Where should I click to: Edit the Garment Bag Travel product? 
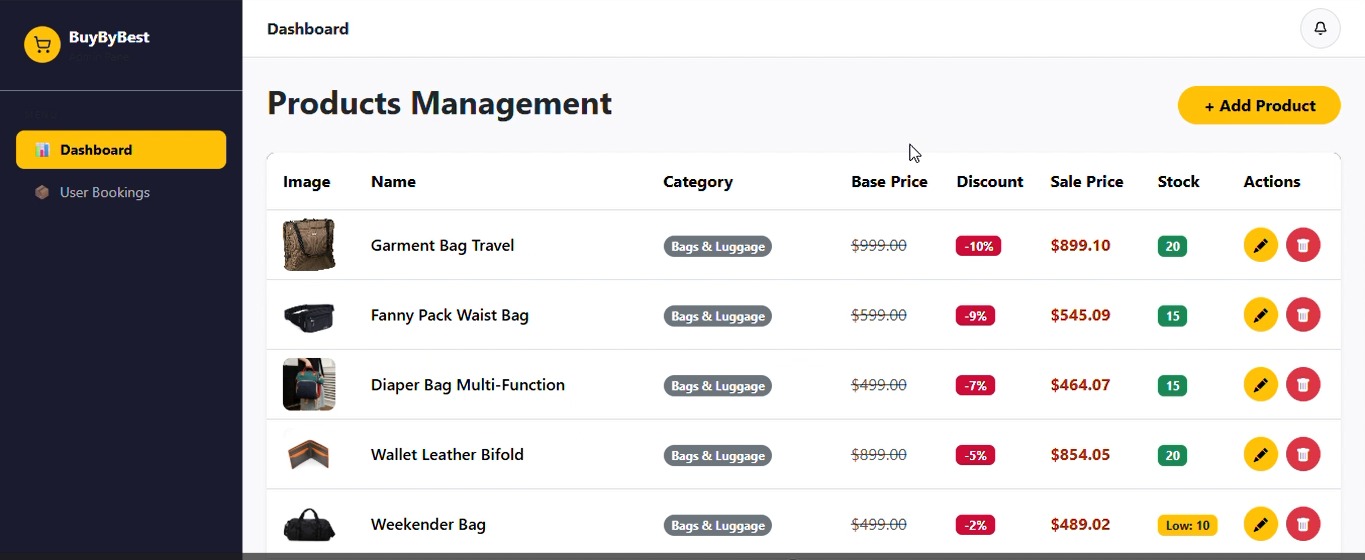pos(1261,245)
